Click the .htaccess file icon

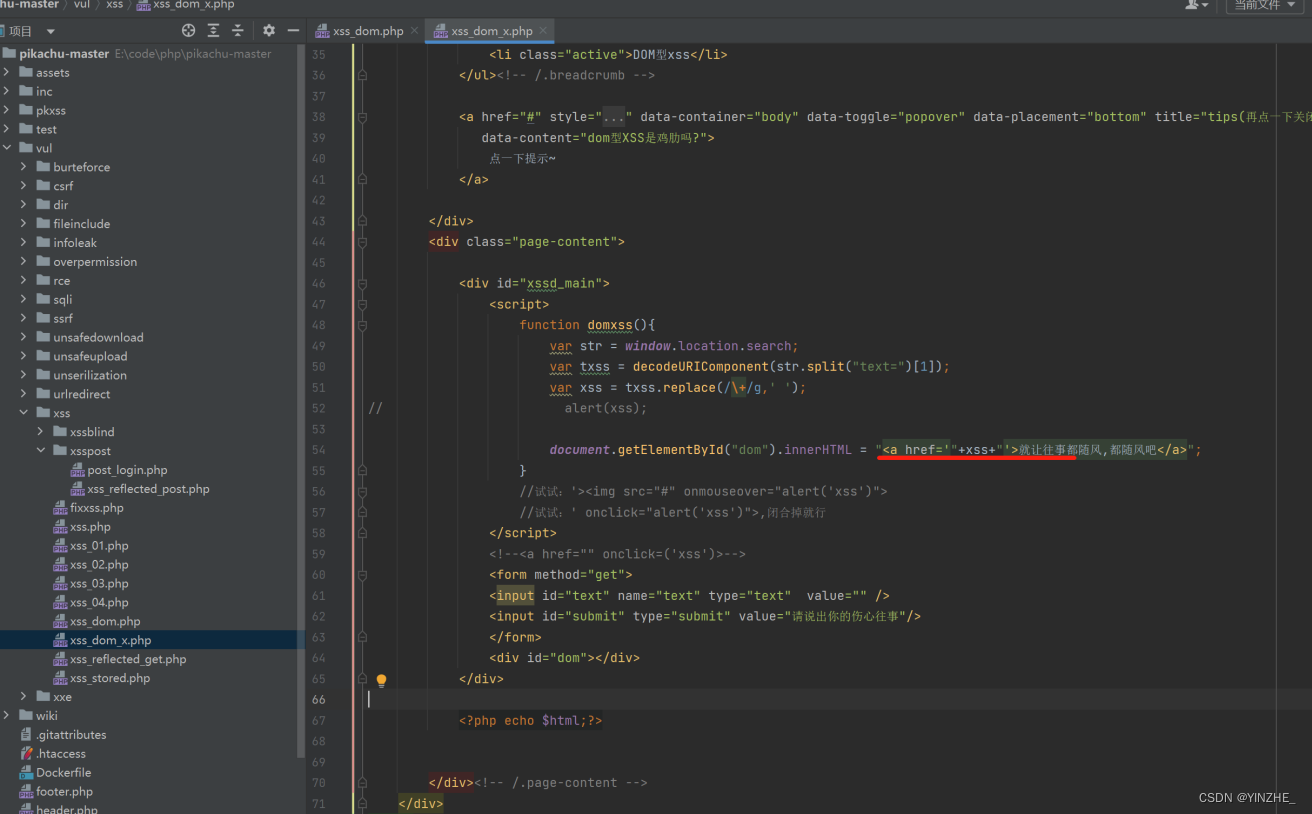[x=26, y=754]
